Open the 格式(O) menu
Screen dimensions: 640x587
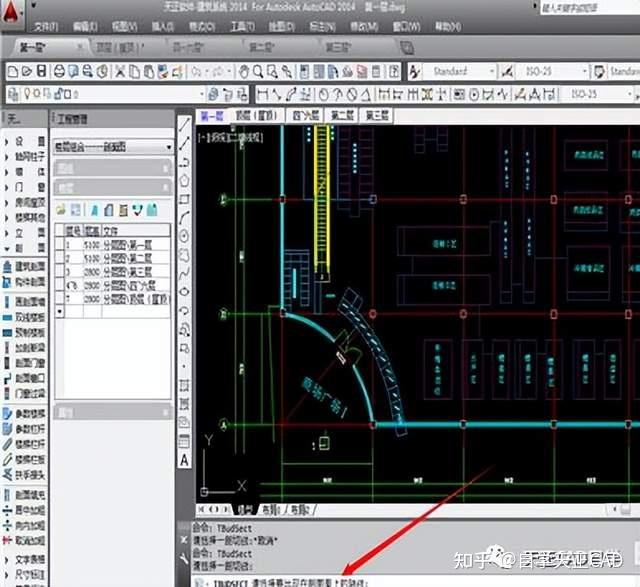[x=202, y=27]
